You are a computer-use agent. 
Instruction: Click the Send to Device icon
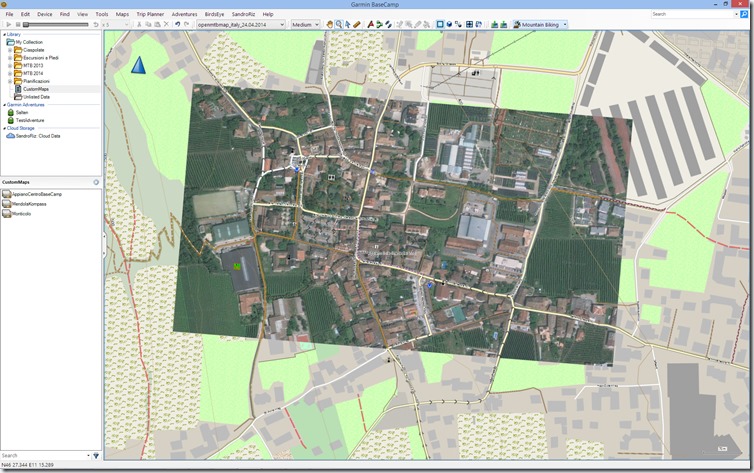point(494,25)
